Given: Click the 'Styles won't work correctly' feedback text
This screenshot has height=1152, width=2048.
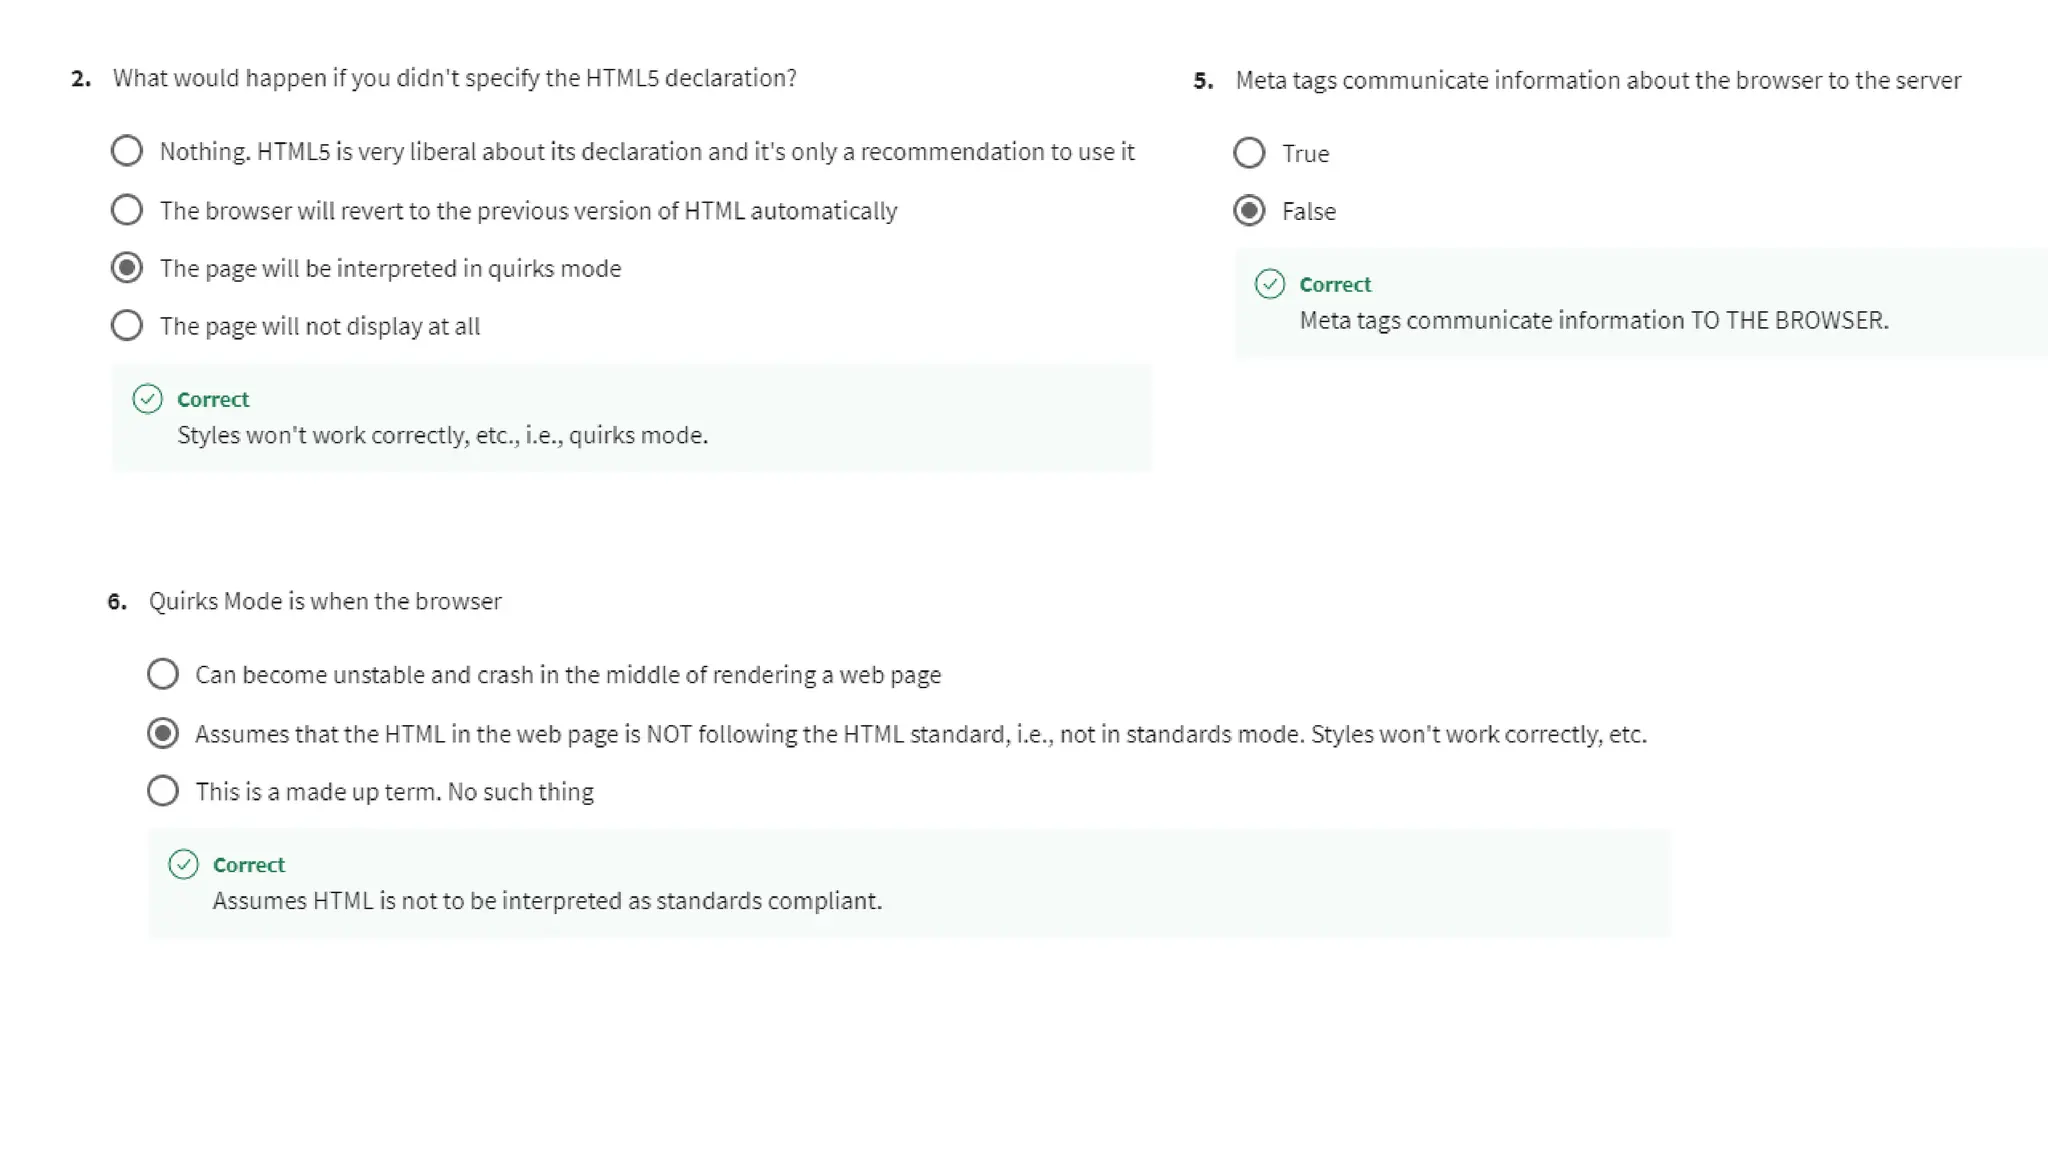Looking at the screenshot, I should 443,435.
